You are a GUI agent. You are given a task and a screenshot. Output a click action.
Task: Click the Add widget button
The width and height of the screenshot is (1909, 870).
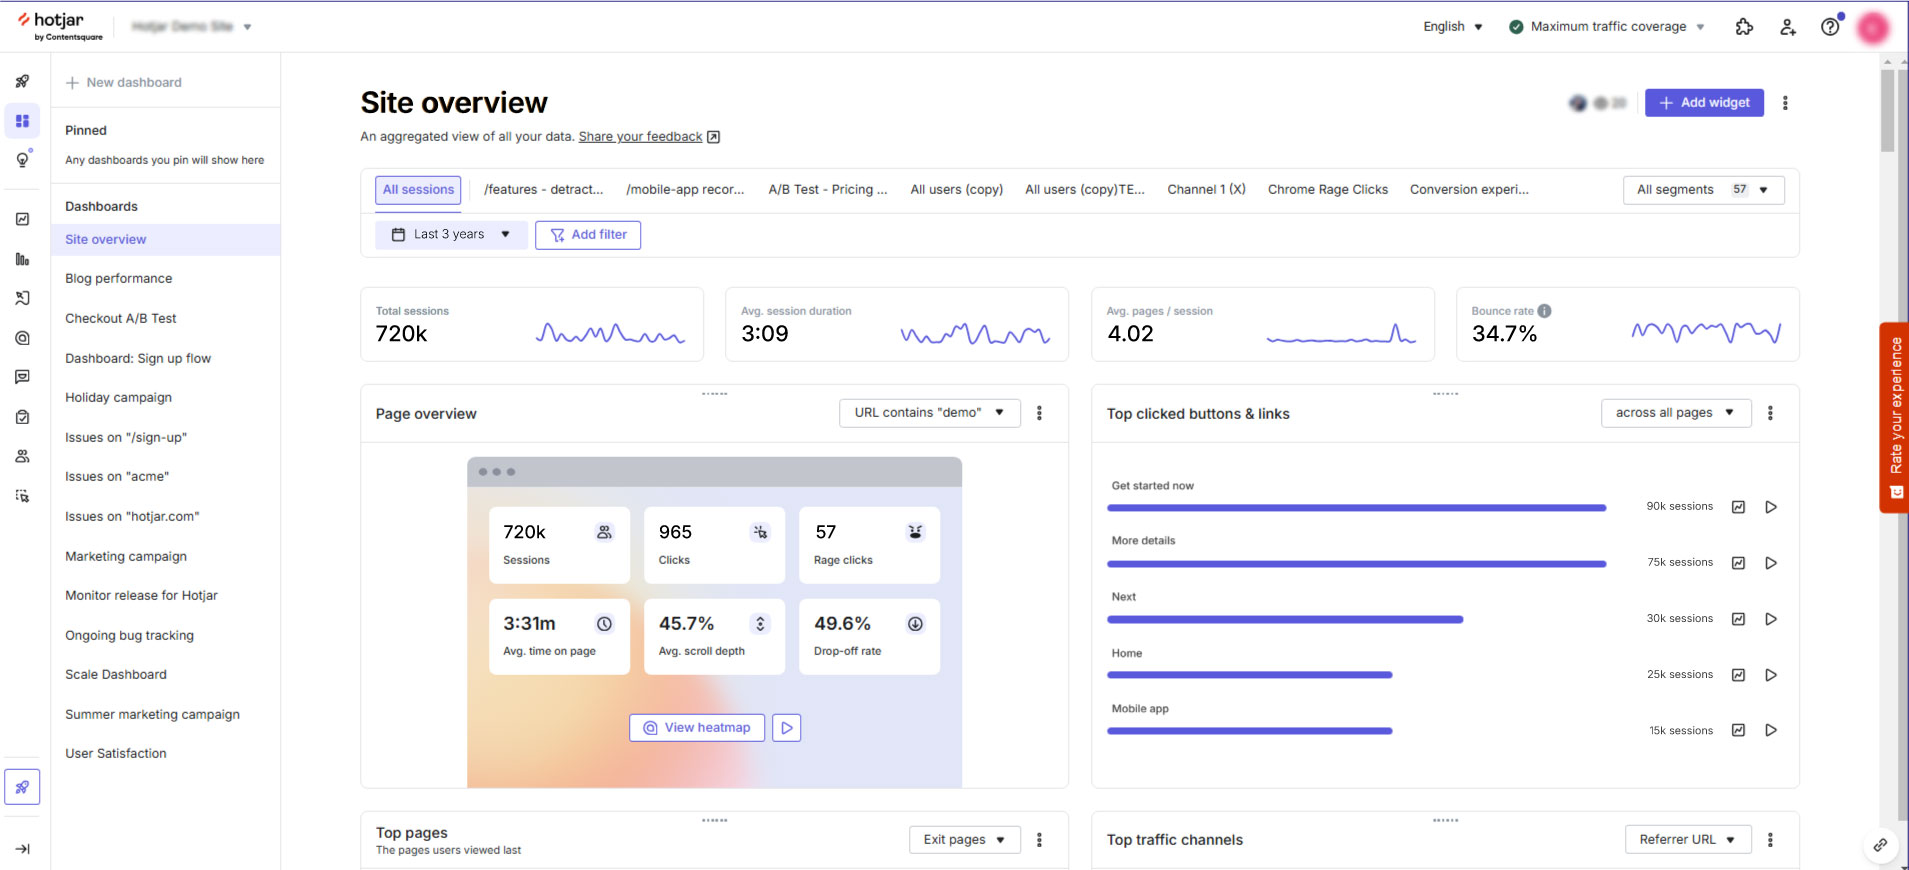[1703, 103]
